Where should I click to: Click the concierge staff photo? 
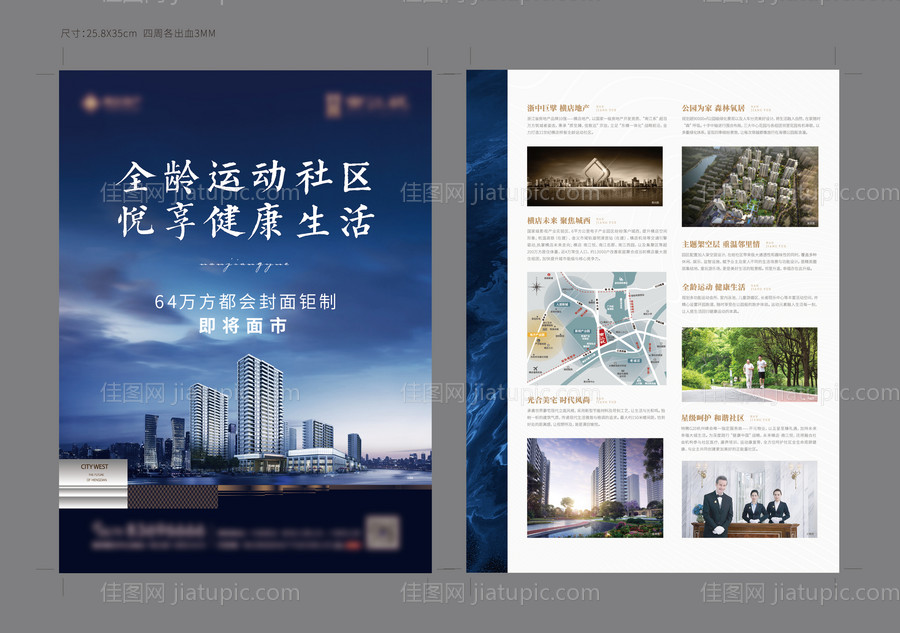click(749, 499)
